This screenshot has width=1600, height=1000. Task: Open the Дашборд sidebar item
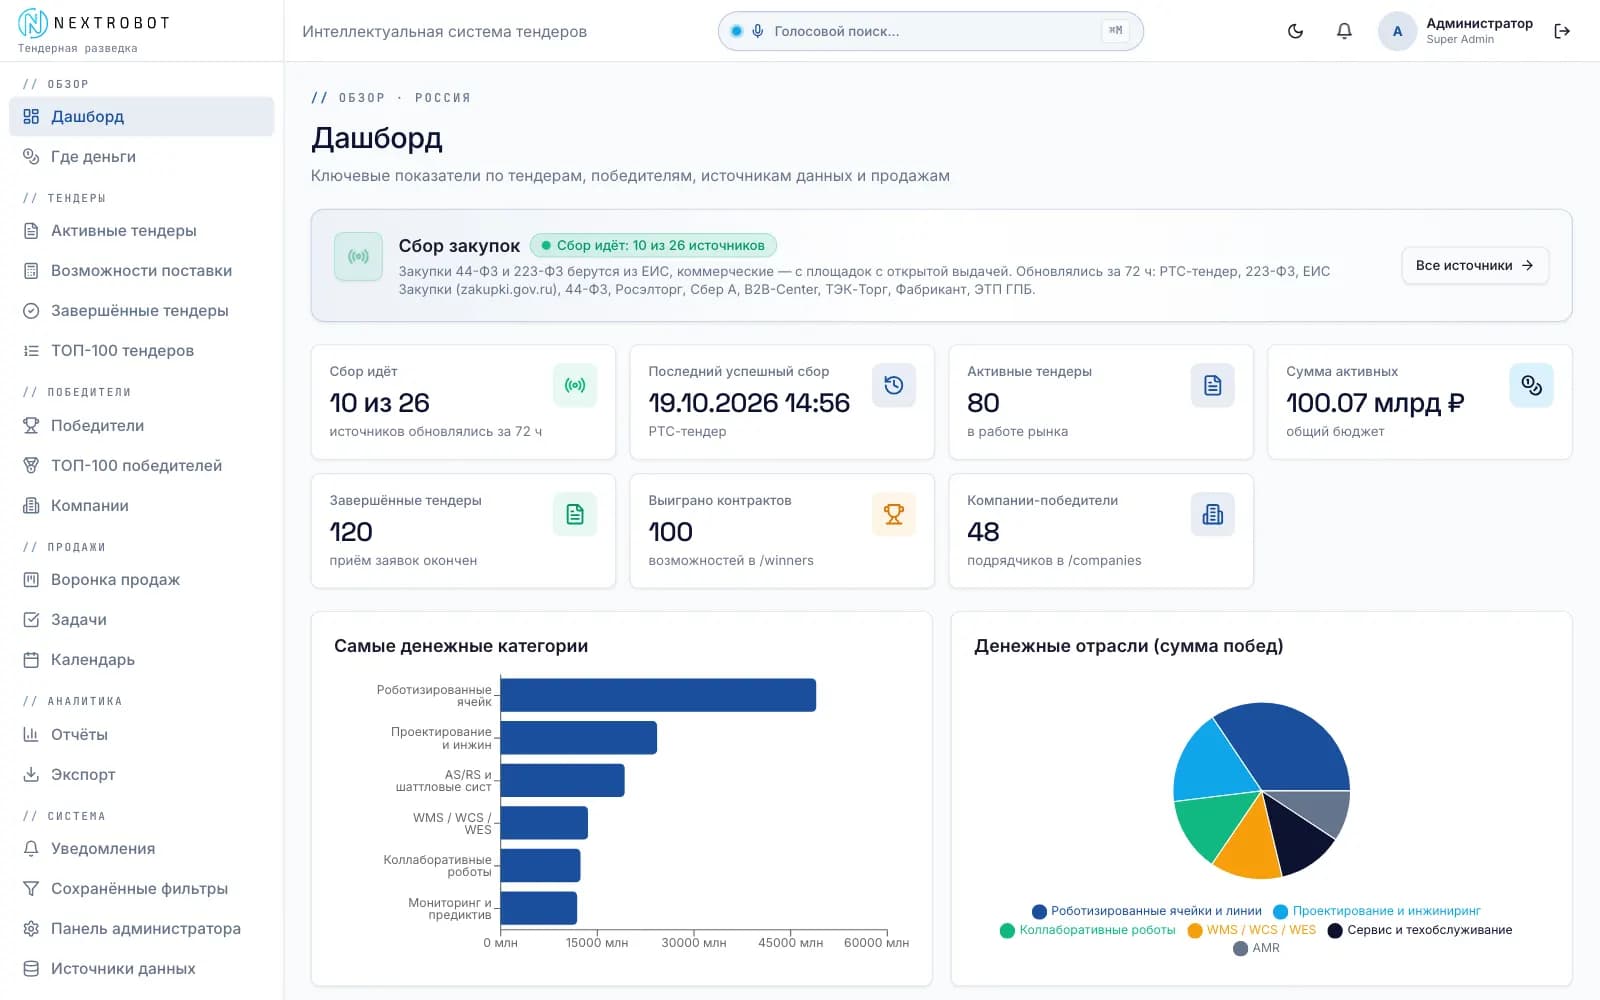tap(141, 116)
